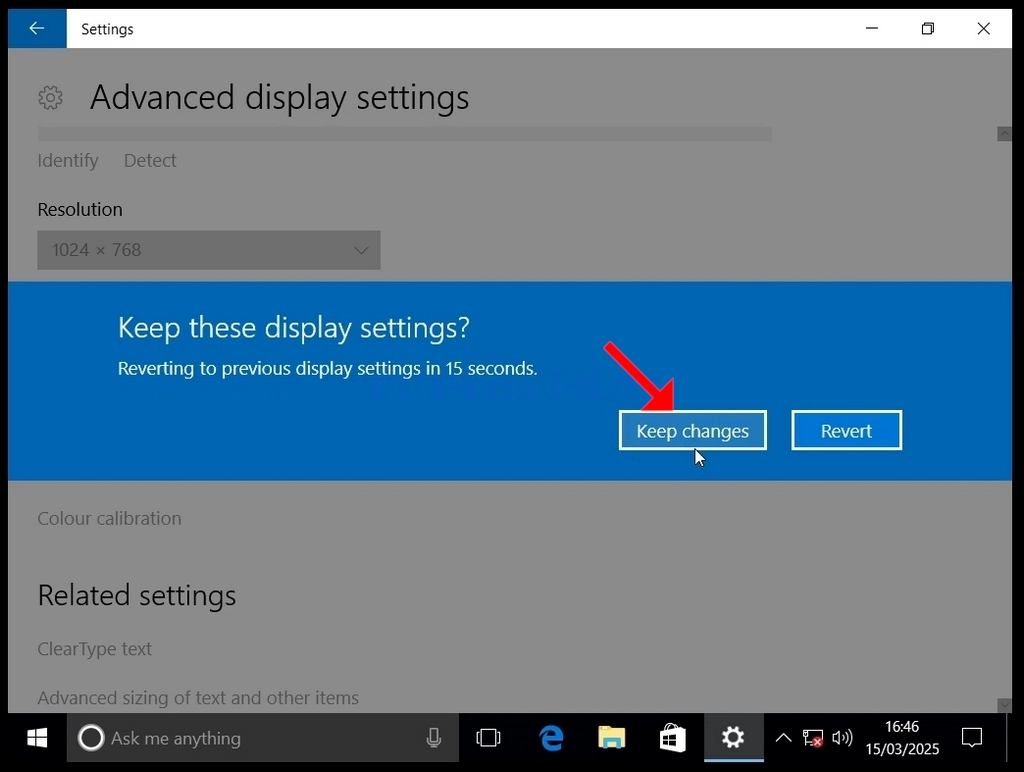This screenshot has width=1024, height=772.
Task: Click the Detect link
Action: pos(150,160)
